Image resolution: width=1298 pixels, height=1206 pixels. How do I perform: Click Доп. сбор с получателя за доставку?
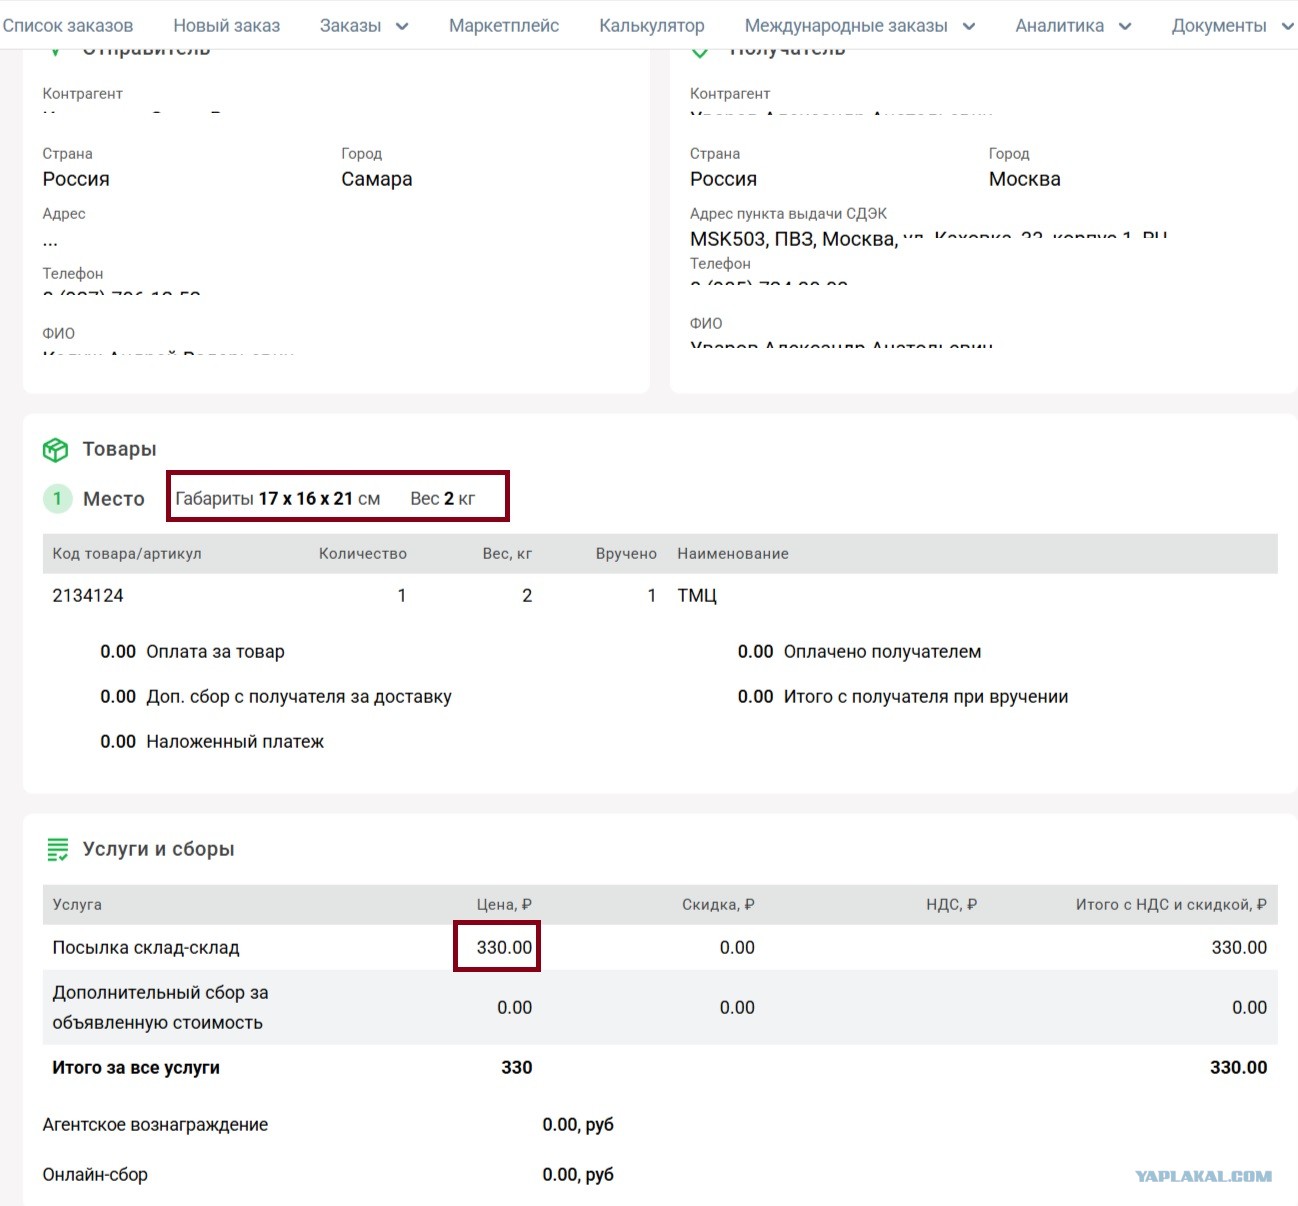[x=276, y=697]
